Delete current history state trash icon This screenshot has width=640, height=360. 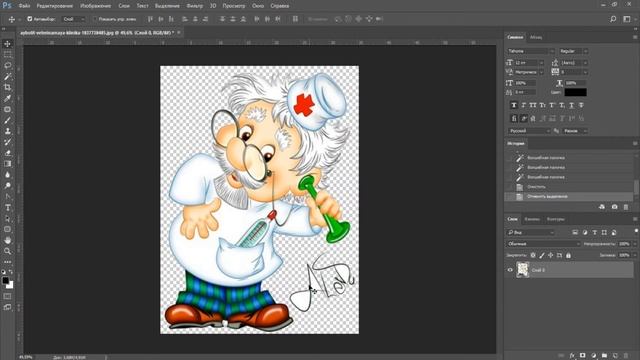click(626, 207)
